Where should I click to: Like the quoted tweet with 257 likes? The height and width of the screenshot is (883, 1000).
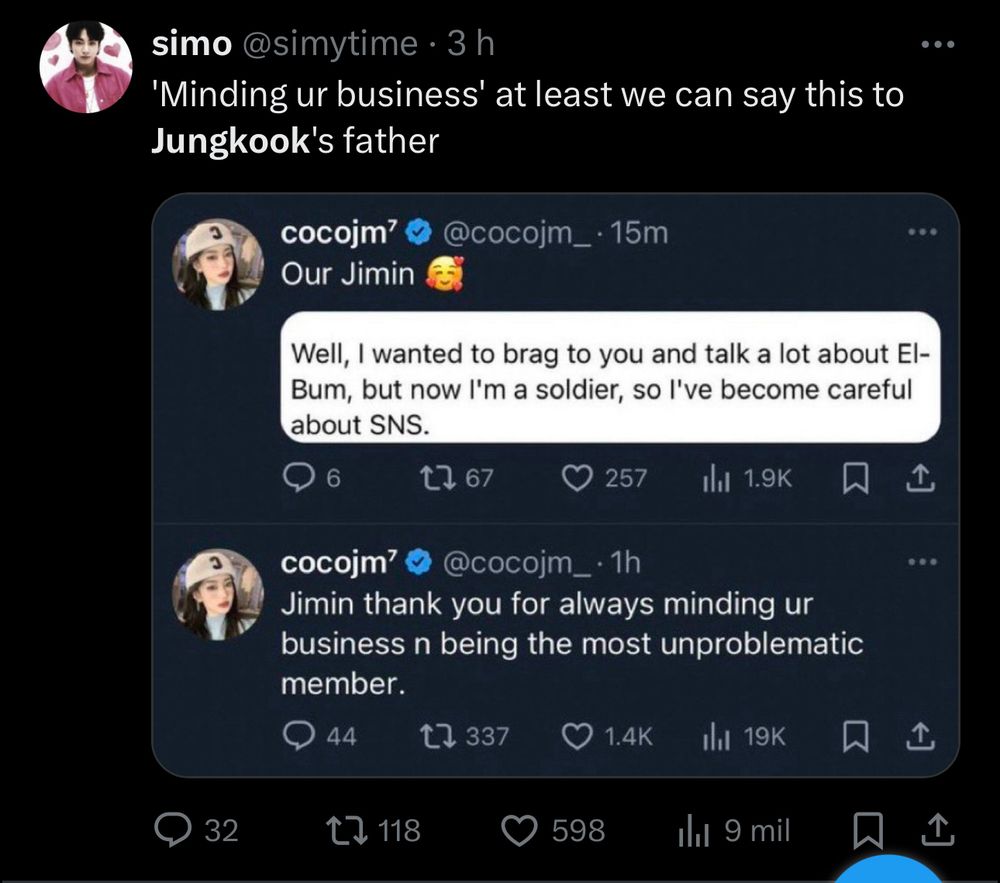[579, 479]
